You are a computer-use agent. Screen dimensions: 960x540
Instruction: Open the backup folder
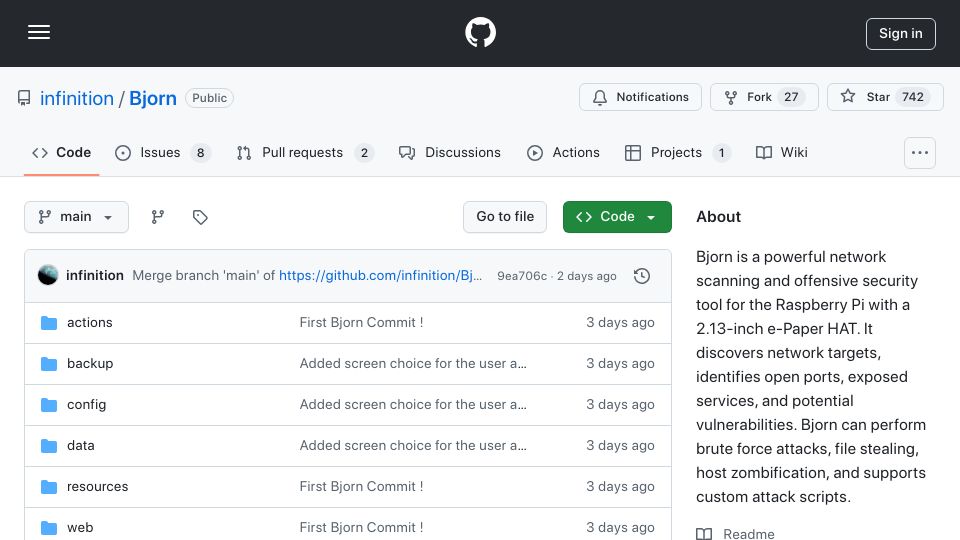(90, 364)
